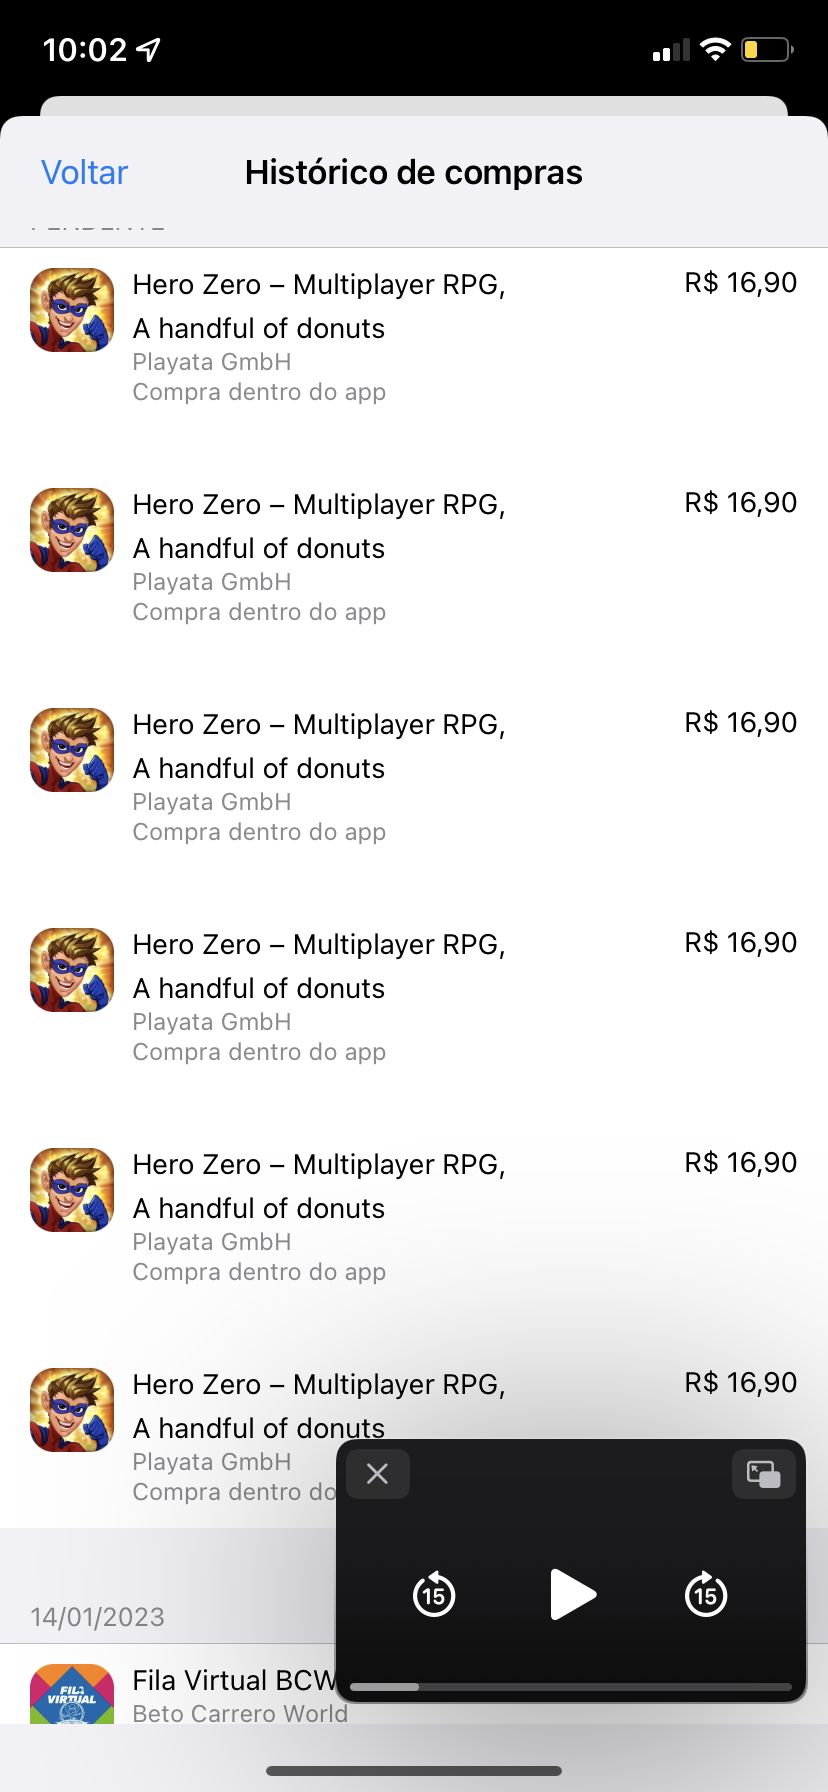Skip forward 15 seconds in video

click(706, 1594)
